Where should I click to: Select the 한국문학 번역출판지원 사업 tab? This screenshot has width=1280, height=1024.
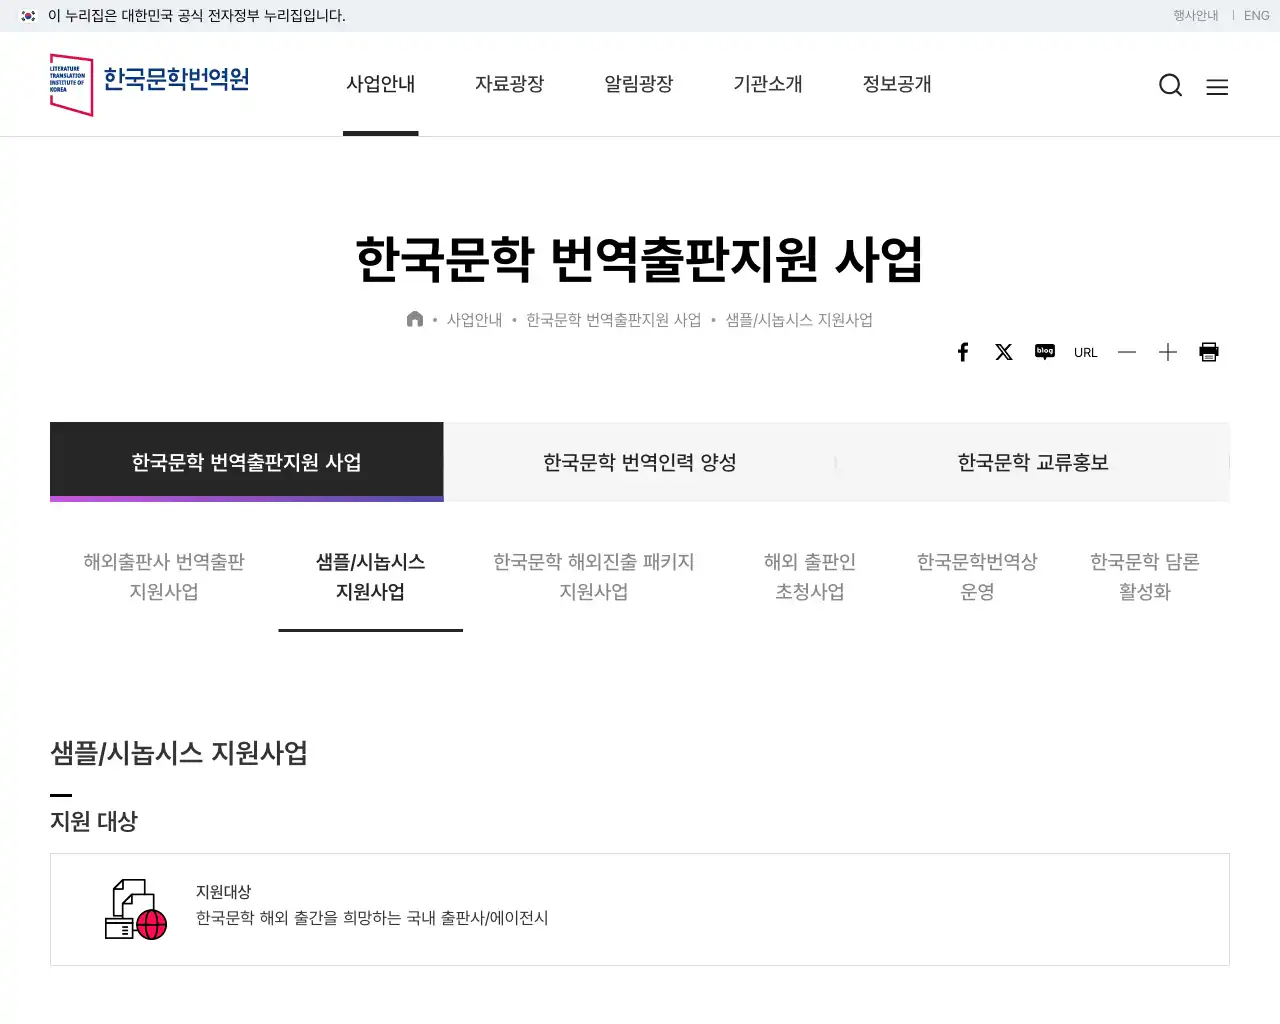coord(246,462)
